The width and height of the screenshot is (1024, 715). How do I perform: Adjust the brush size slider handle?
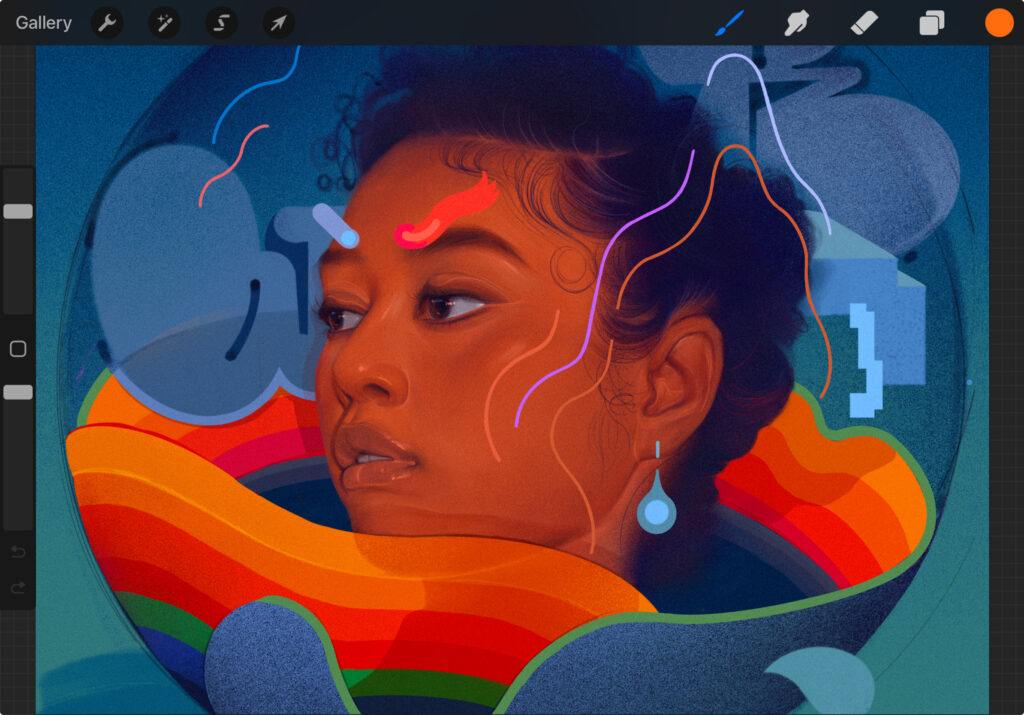[18, 211]
